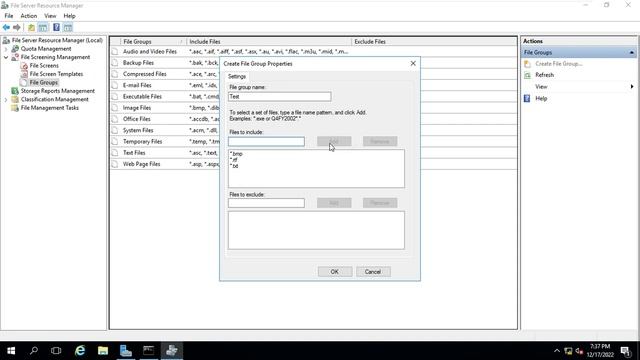Select *.rtf in the include list
The height and width of the screenshot is (360, 640).
234,160
